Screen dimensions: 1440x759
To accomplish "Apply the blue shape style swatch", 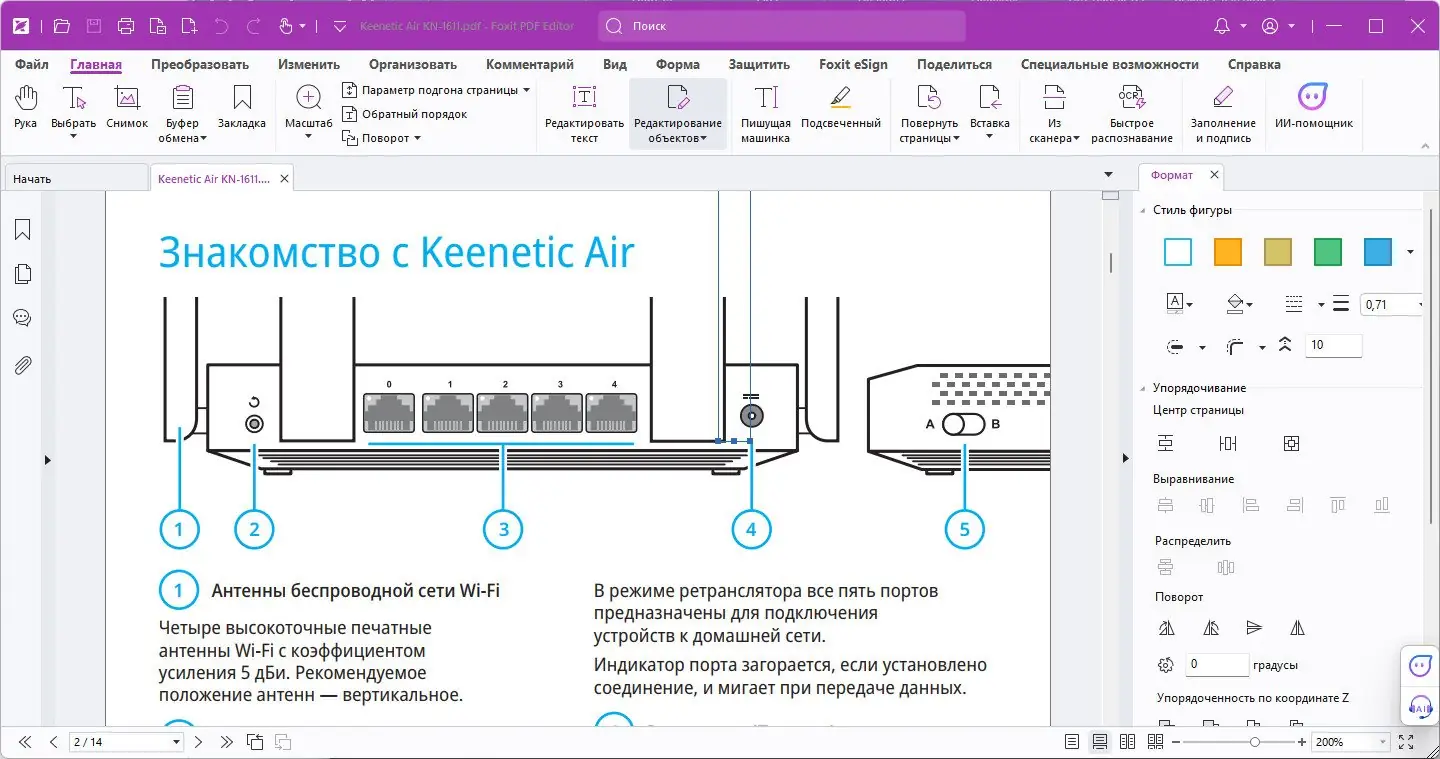I will (x=1378, y=252).
